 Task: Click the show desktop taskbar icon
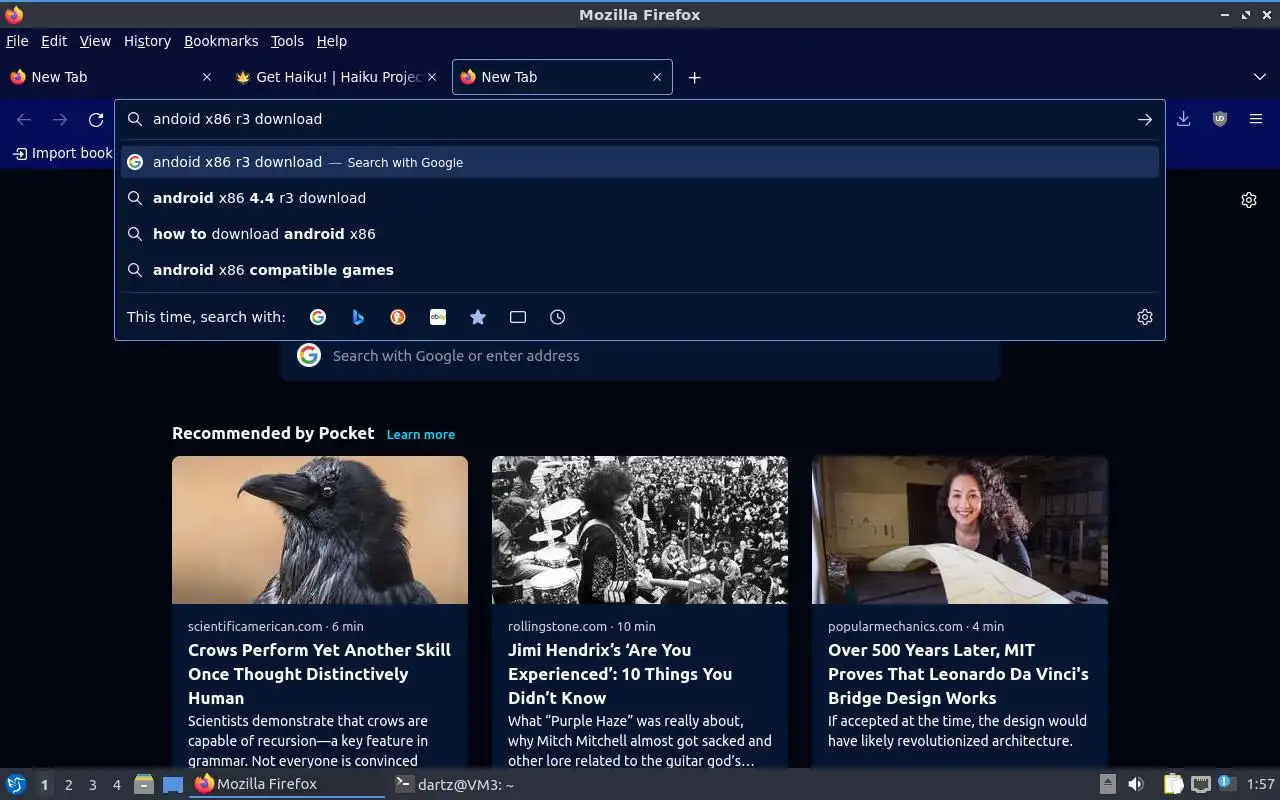coord(173,784)
